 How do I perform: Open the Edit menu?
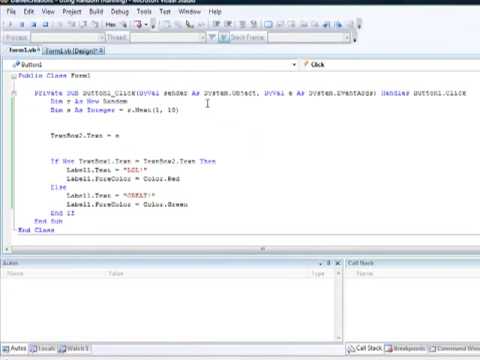29,12
